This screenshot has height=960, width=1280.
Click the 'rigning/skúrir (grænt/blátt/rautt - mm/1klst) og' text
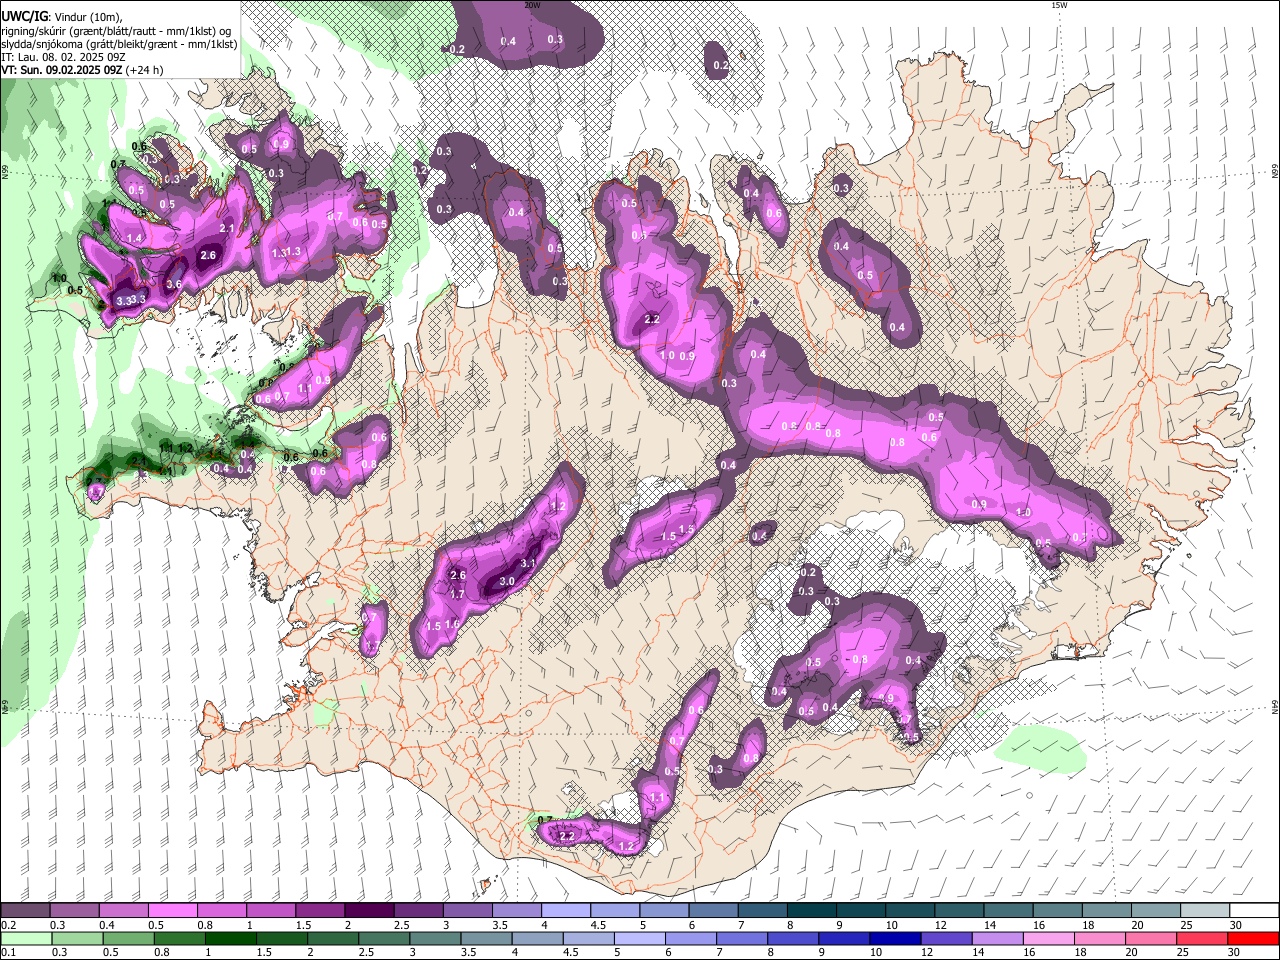click(116, 31)
